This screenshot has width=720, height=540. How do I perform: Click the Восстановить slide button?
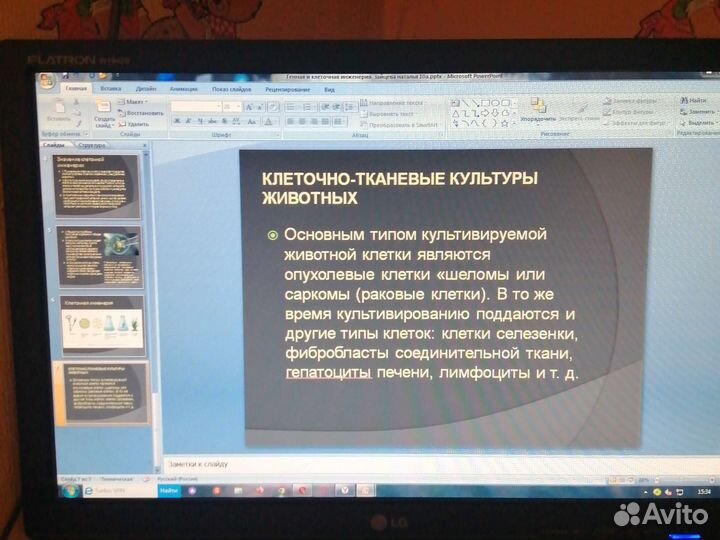[141, 113]
